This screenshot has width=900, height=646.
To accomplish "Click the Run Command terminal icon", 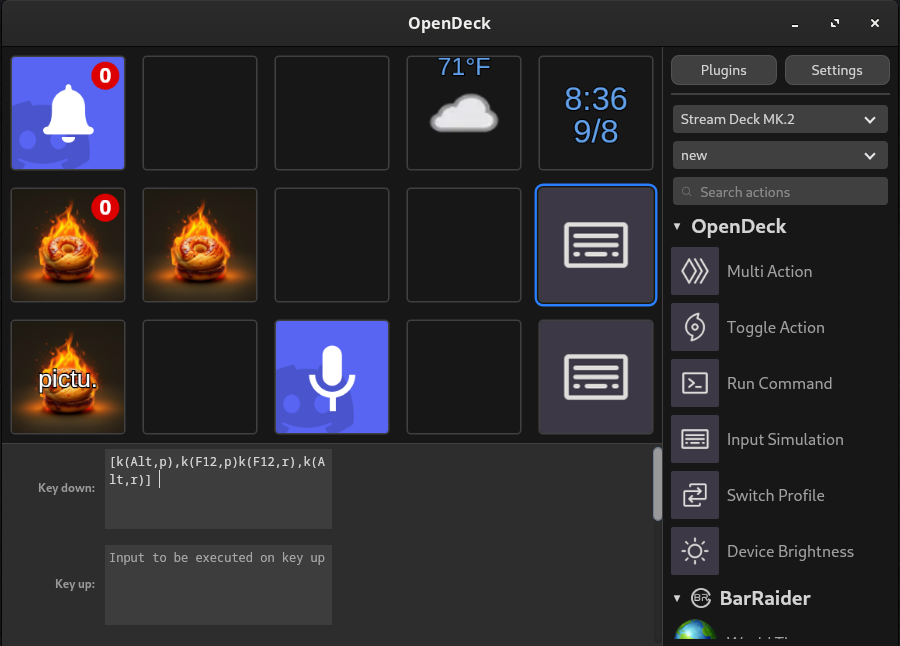I will [x=695, y=383].
